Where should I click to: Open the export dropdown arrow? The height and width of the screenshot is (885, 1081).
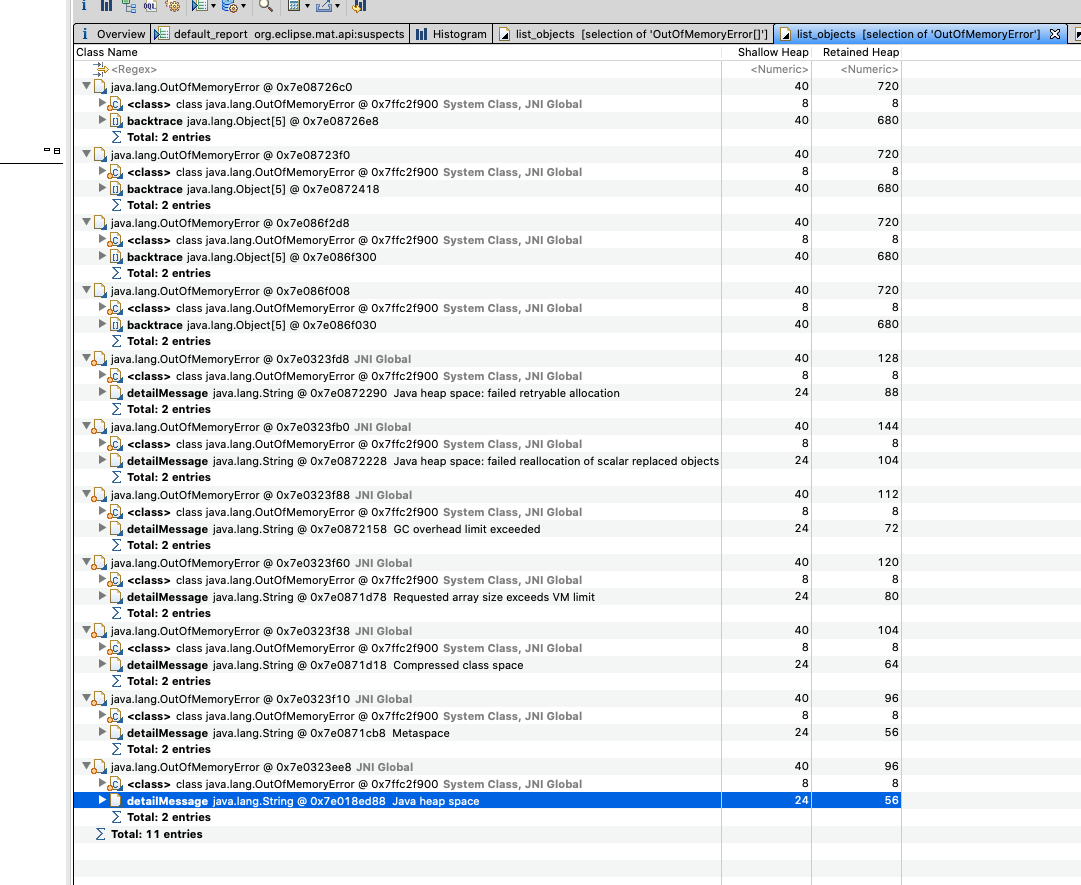click(x=336, y=8)
